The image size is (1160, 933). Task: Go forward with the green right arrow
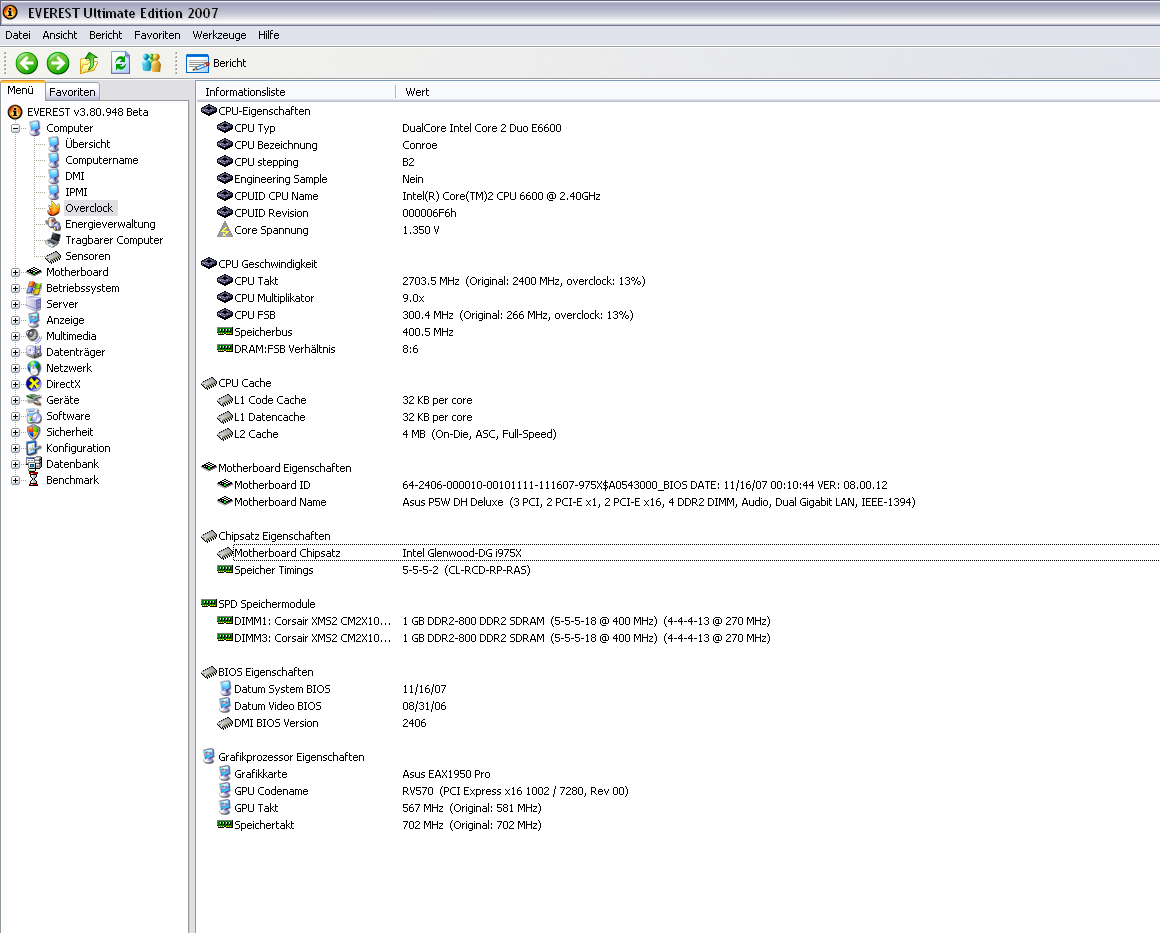pos(58,63)
